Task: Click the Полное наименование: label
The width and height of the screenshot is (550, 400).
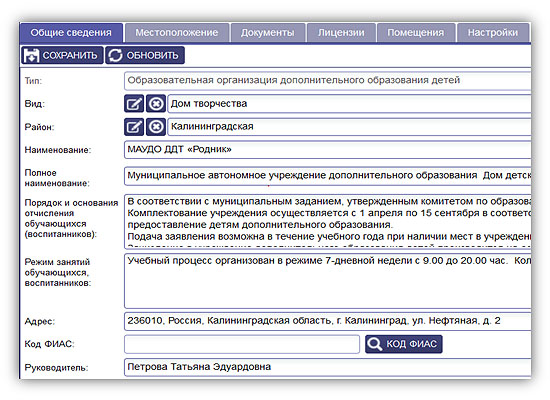Action: pos(57,178)
